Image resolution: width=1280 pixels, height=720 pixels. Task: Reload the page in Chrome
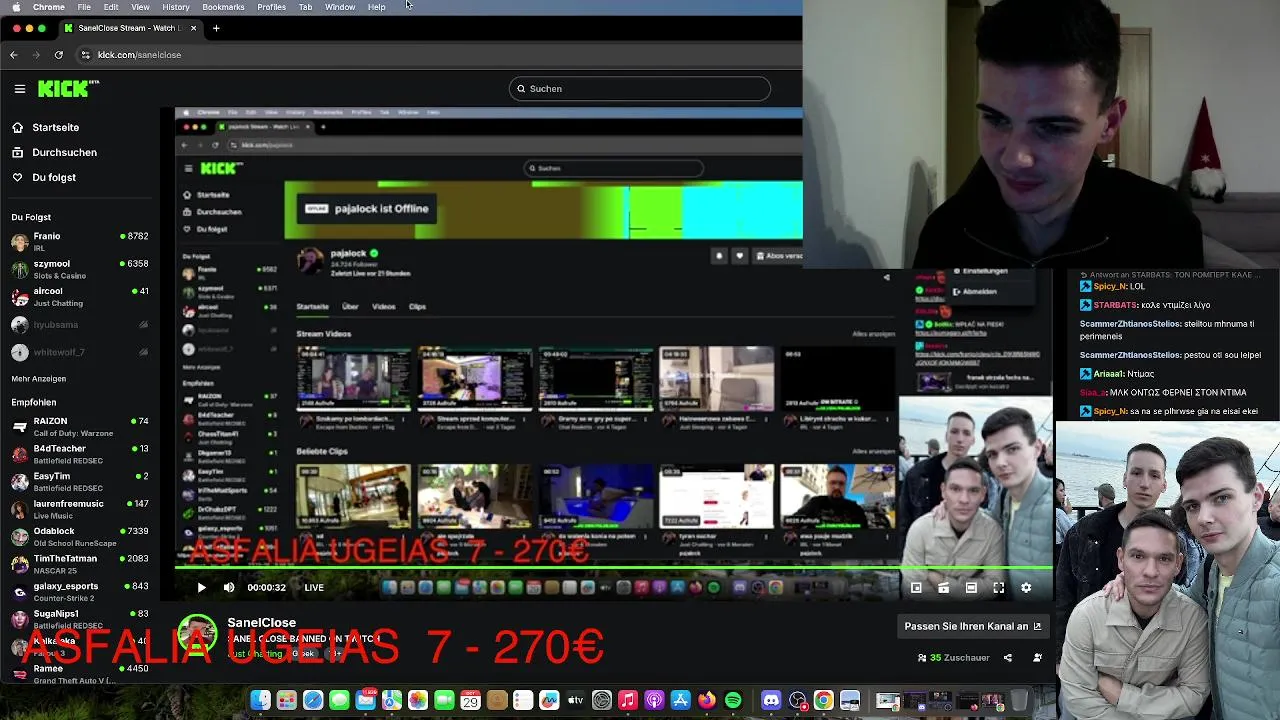(59, 55)
